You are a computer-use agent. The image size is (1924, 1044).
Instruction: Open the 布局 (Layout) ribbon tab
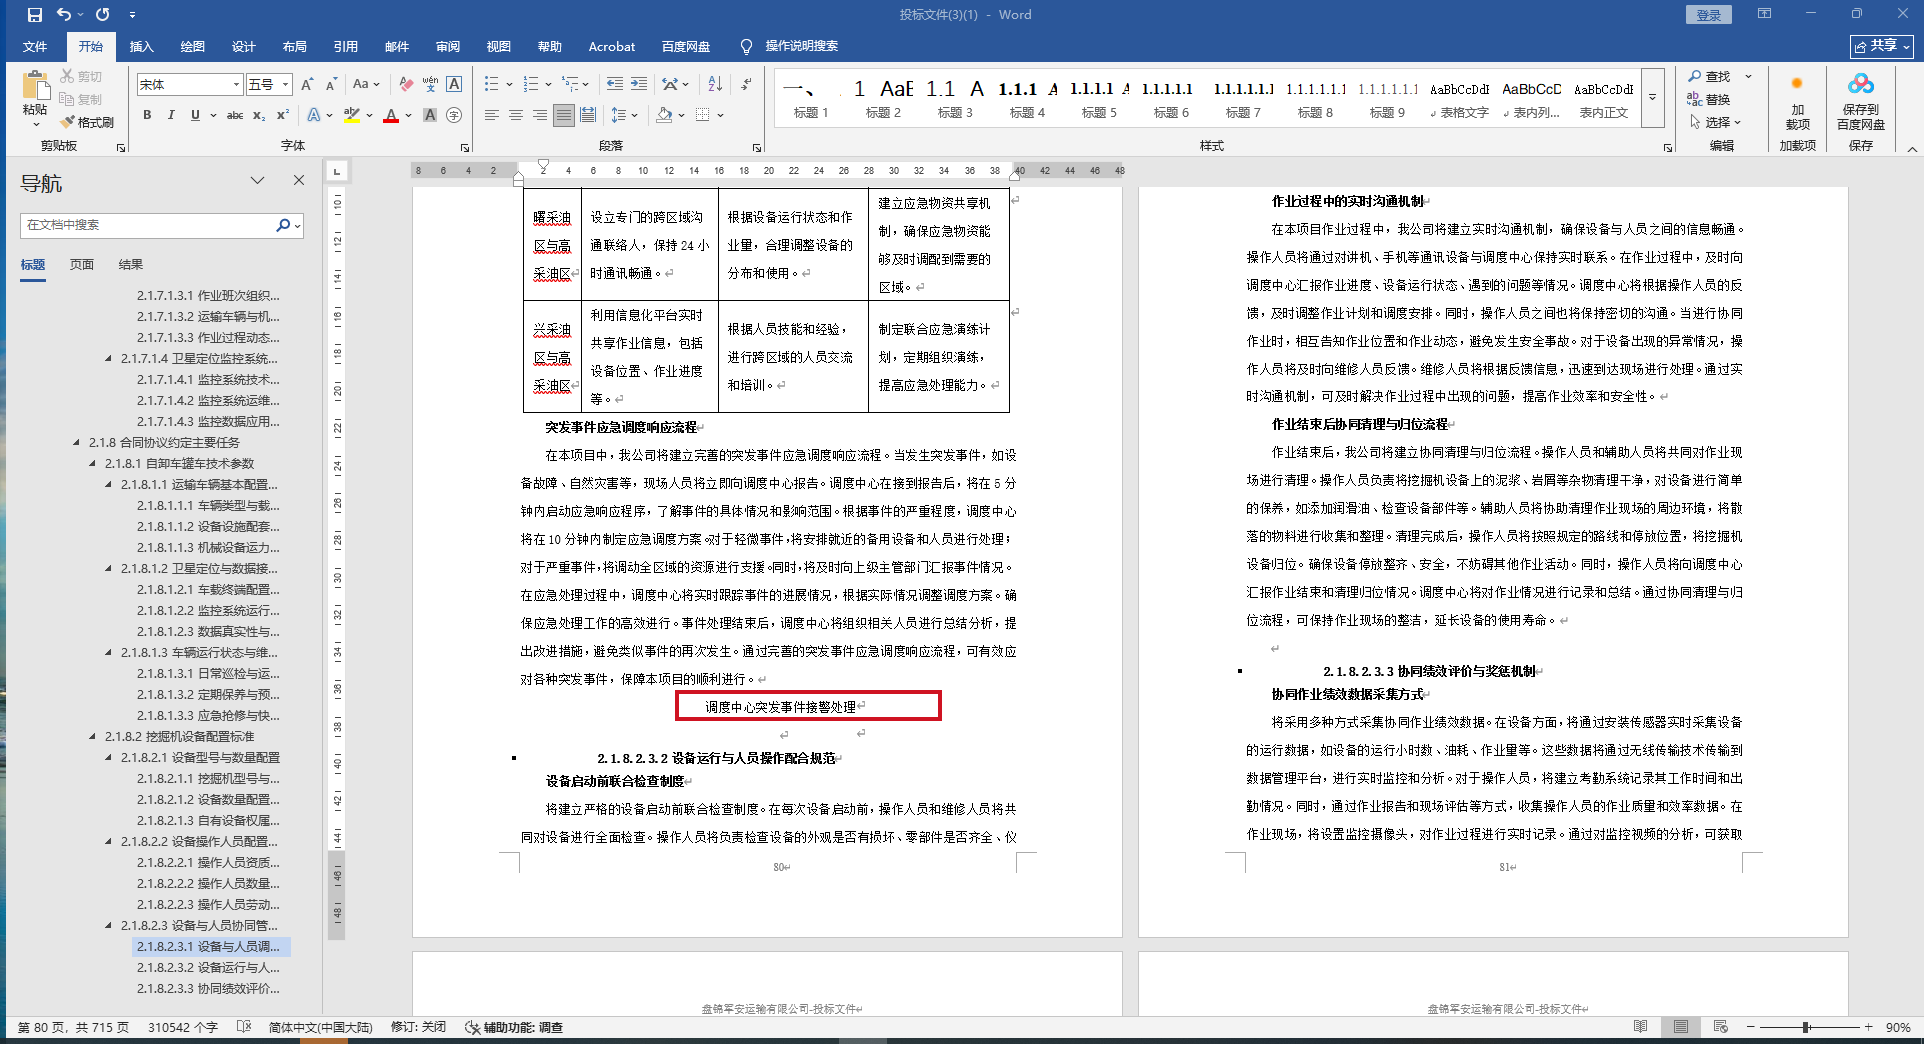[x=295, y=46]
